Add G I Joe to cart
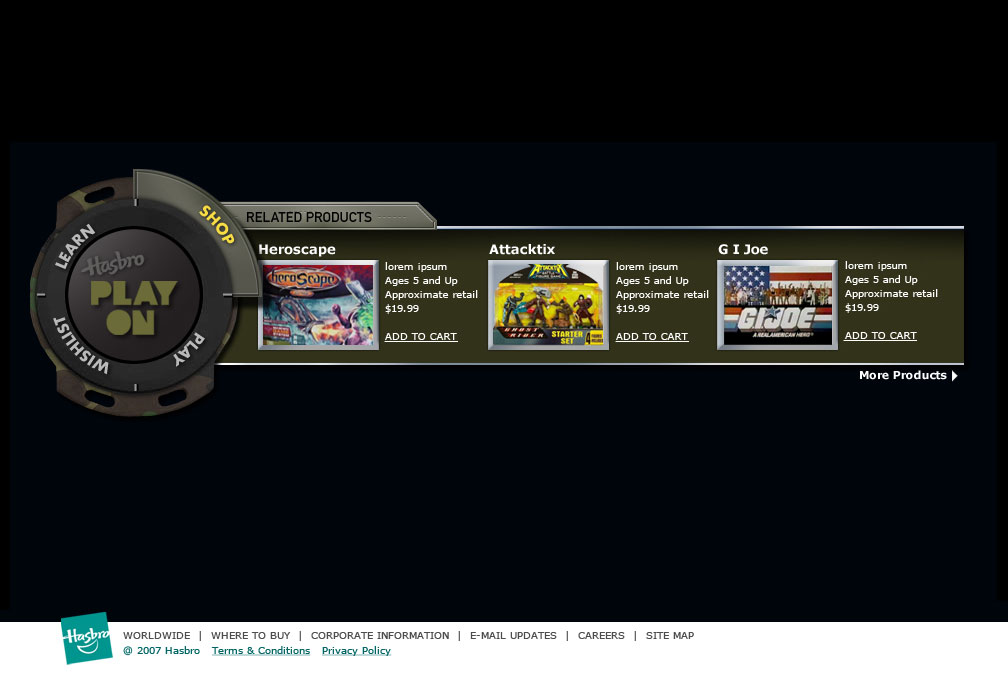Image resolution: width=1008 pixels, height=682 pixels. pyautogui.click(x=880, y=336)
